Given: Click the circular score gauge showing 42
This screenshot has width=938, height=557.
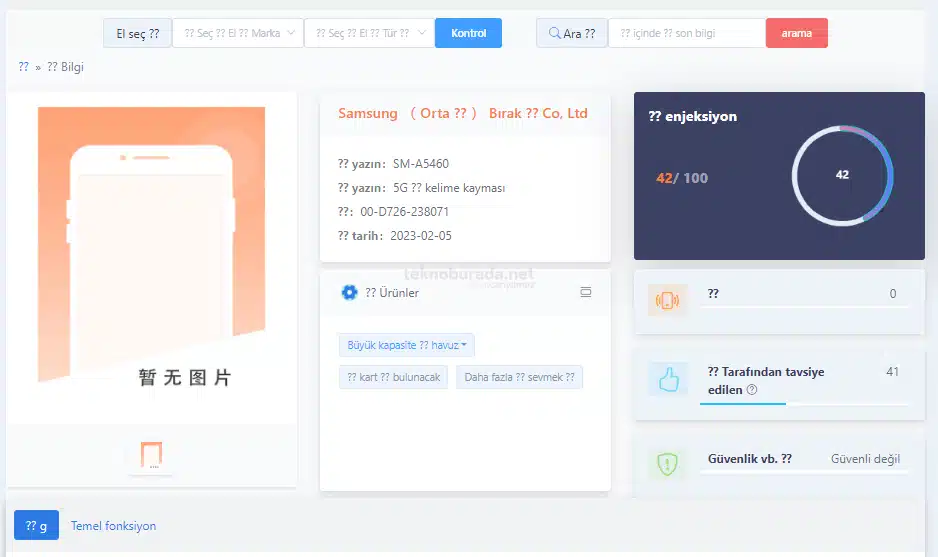Looking at the screenshot, I should [x=842, y=175].
